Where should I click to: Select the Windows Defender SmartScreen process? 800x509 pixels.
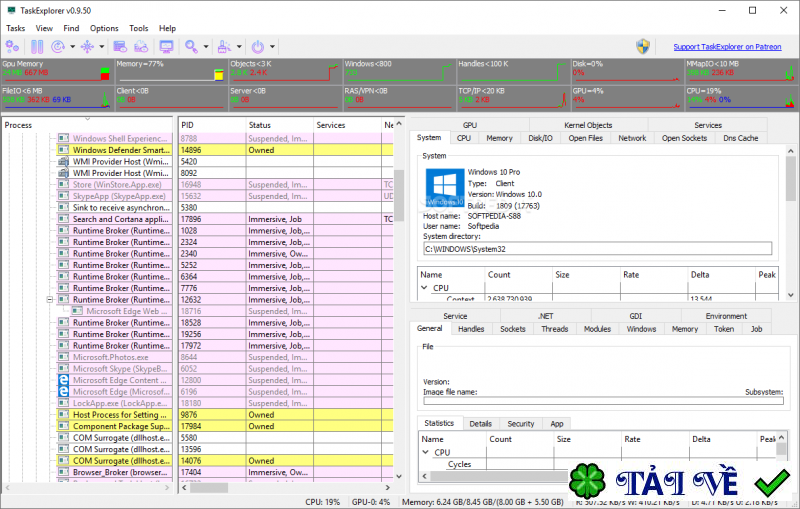coord(120,150)
